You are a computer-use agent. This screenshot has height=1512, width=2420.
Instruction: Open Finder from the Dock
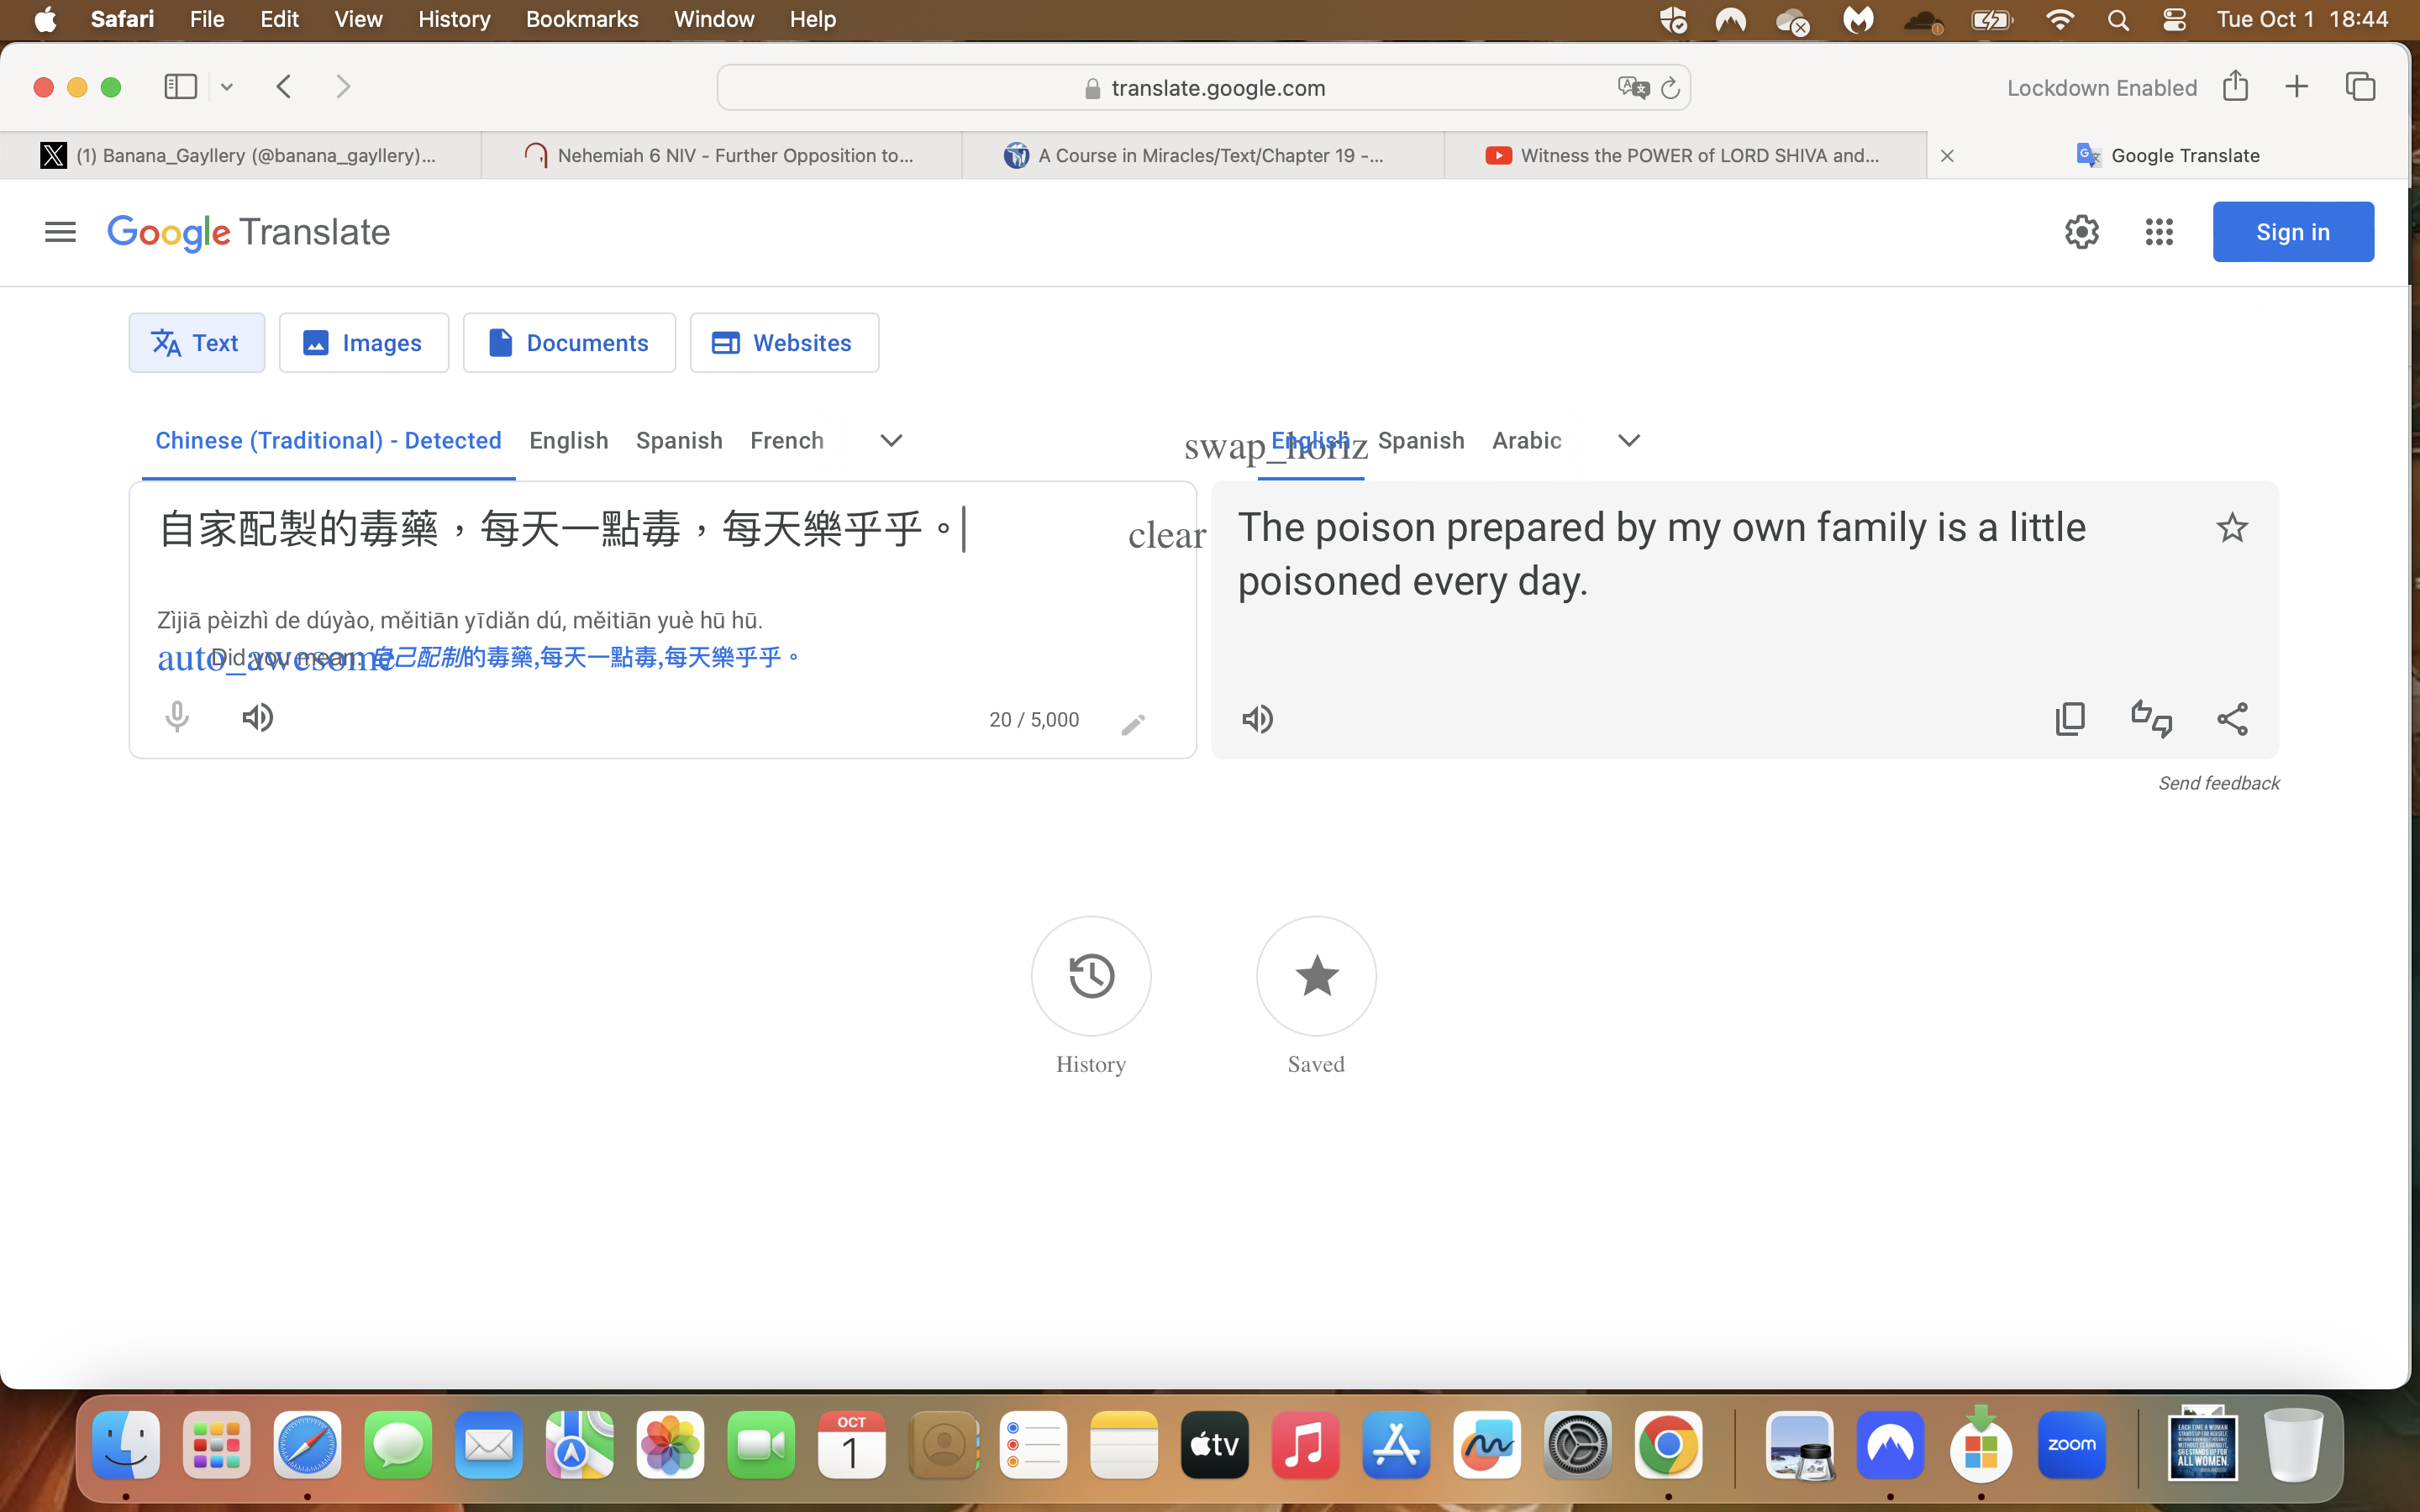coord(126,1445)
